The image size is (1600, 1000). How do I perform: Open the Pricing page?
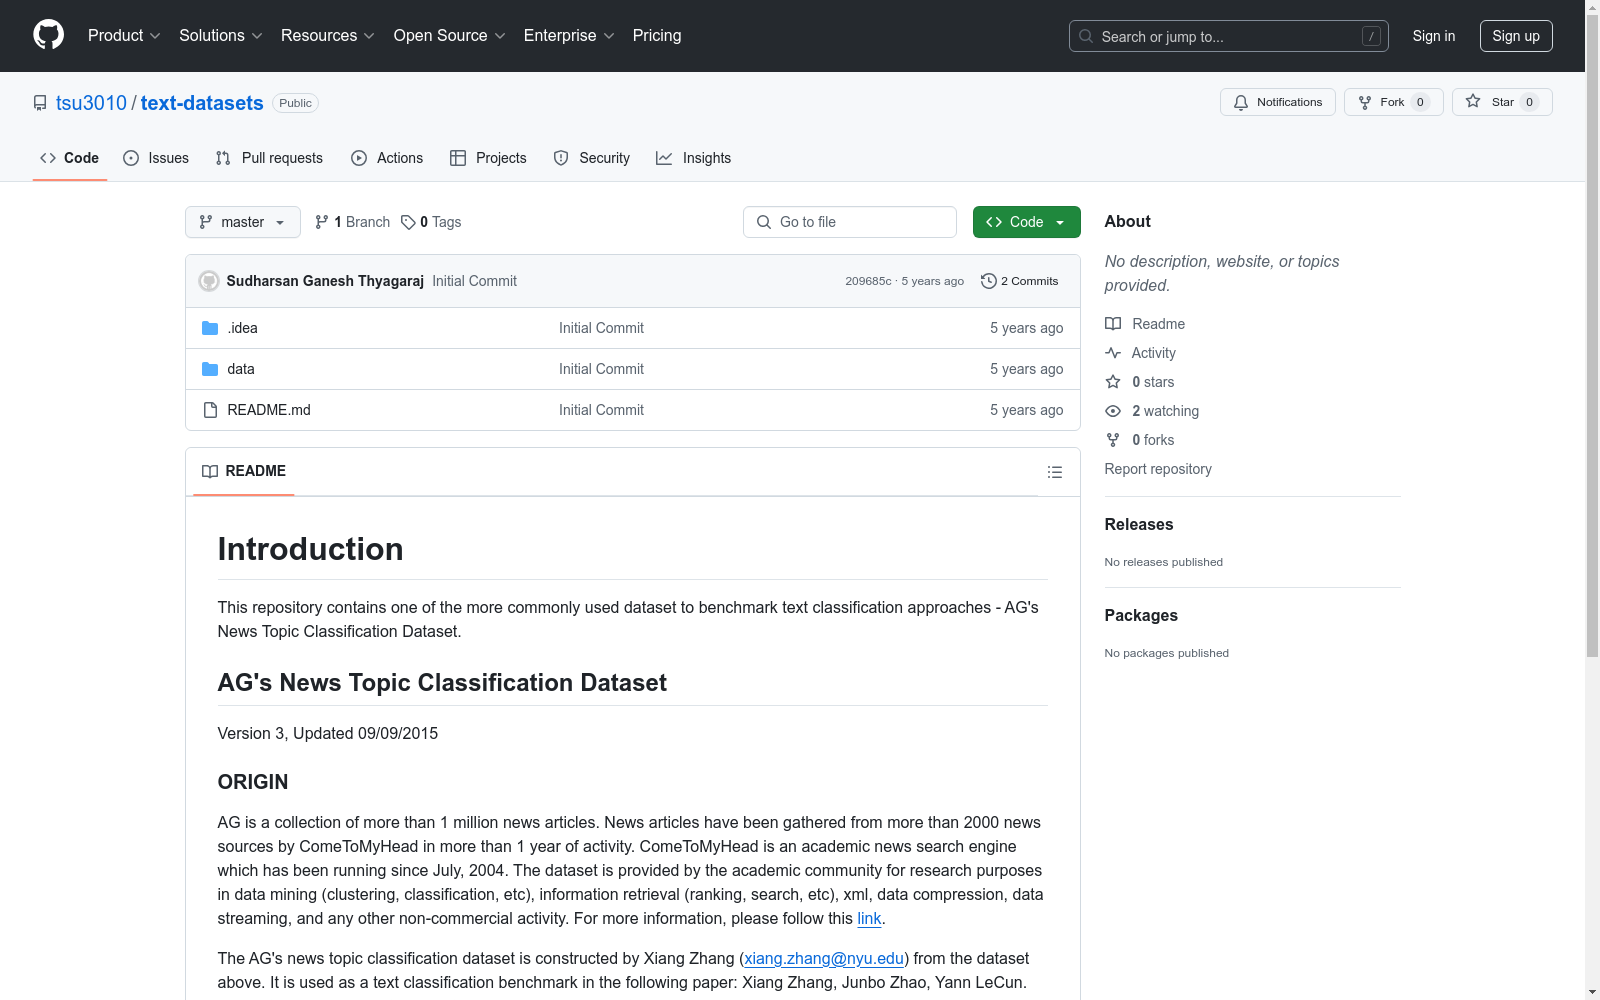point(657,36)
